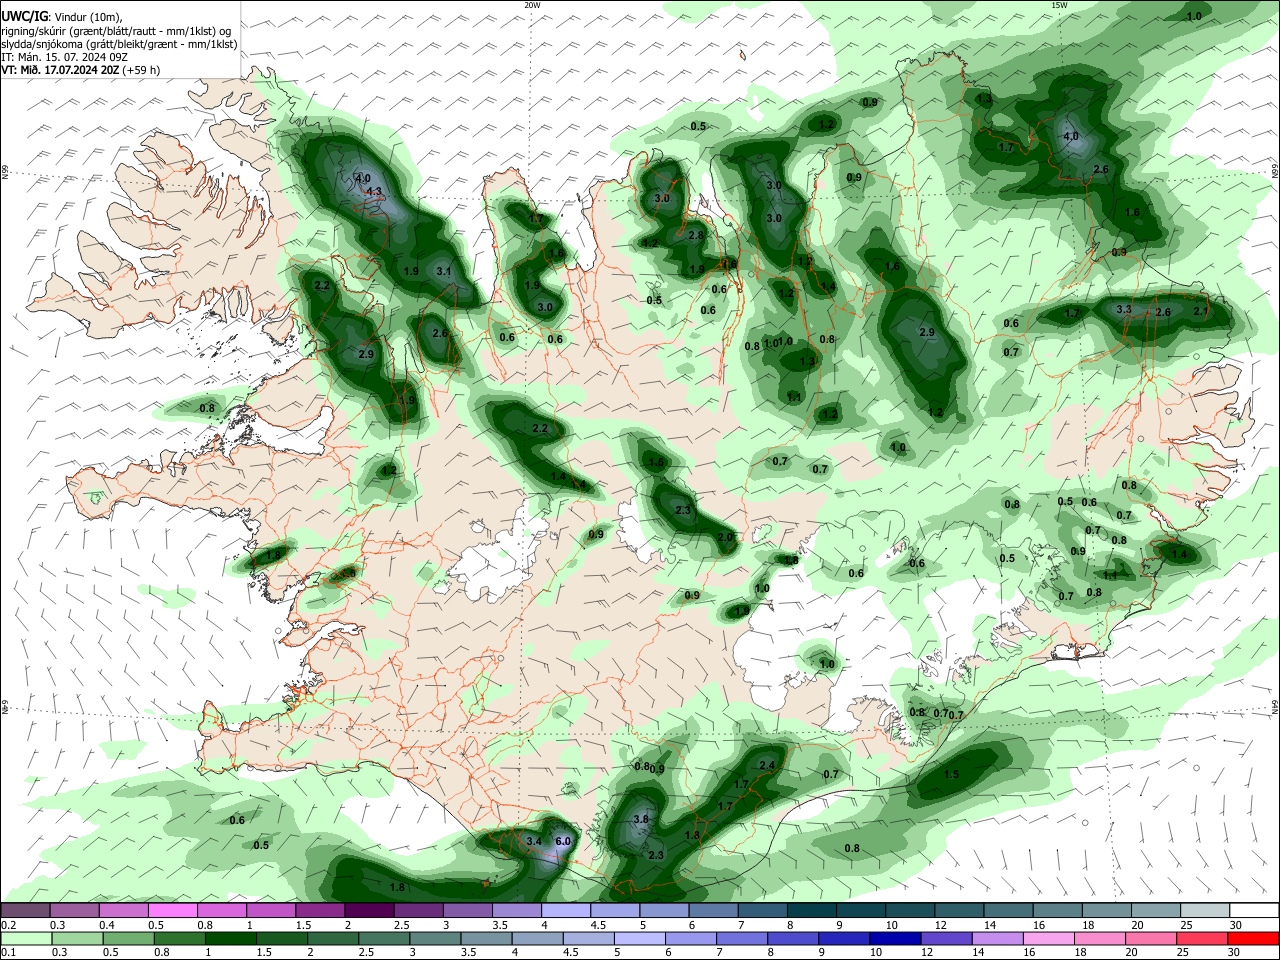Click the 2.1 precipitation value in the east

pos(1201,311)
